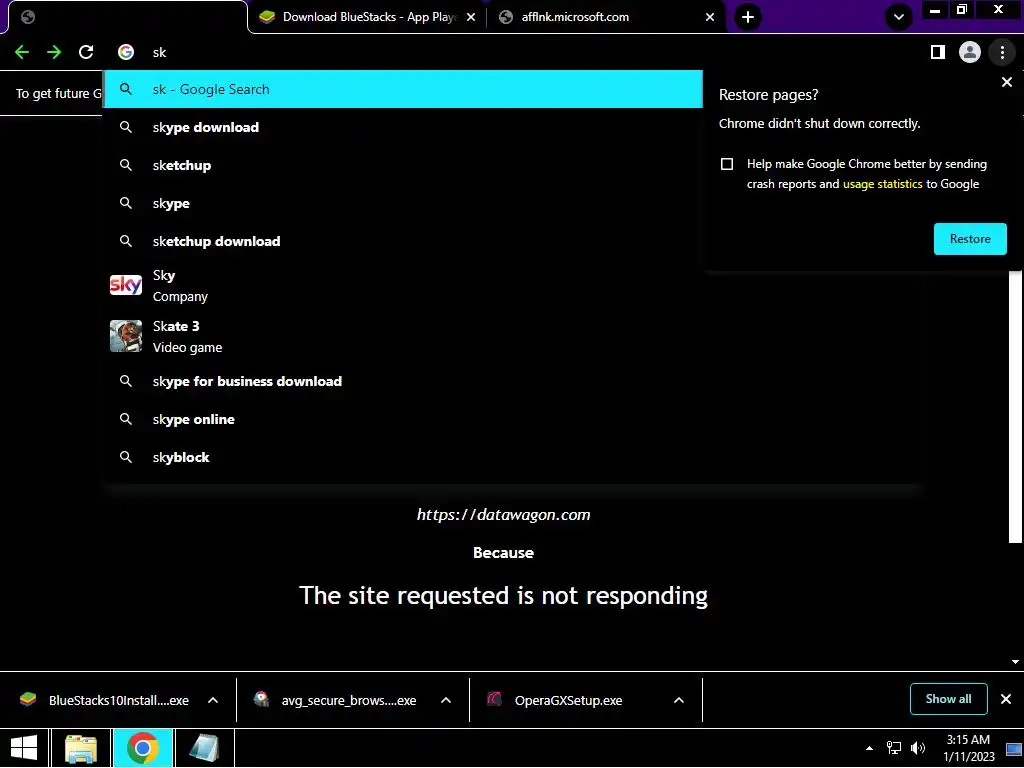Open a new tab with plus button
Image resolution: width=1024 pixels, height=768 pixels.
748,17
